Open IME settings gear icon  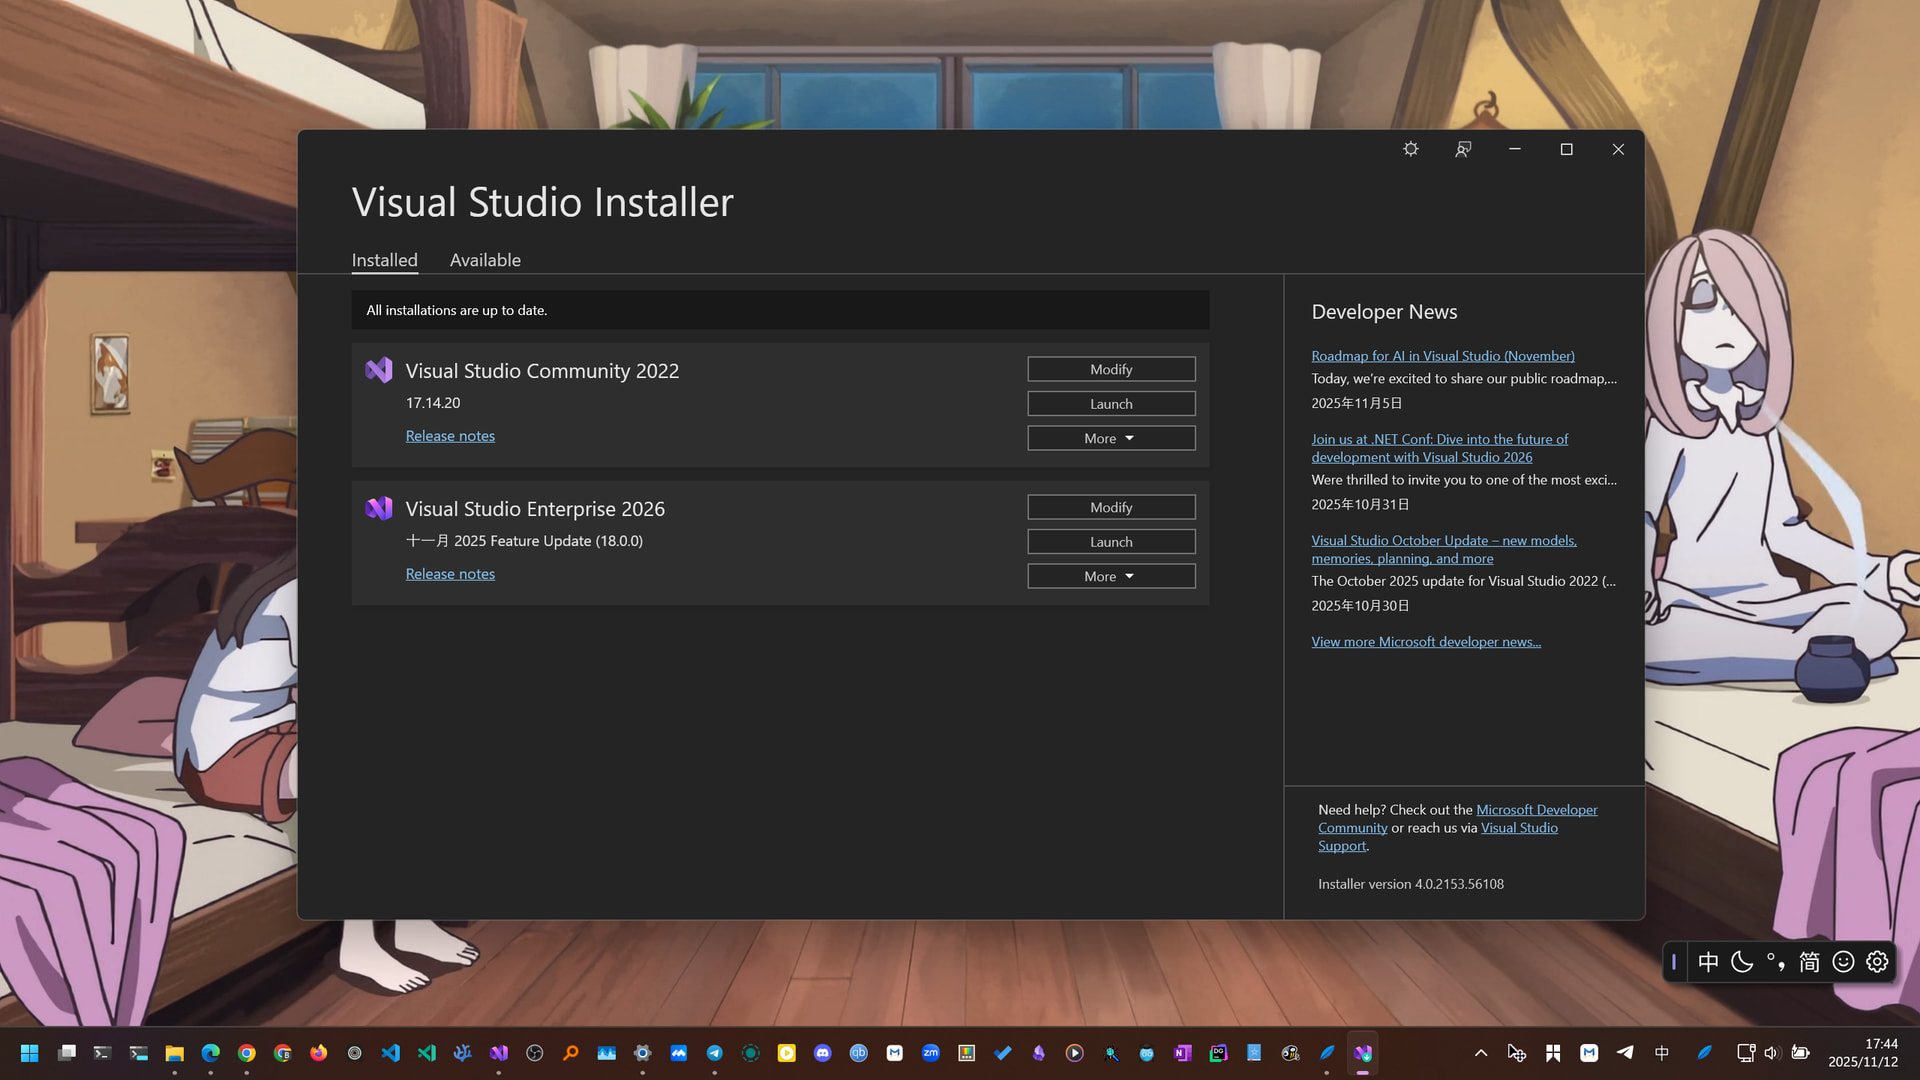(1877, 961)
